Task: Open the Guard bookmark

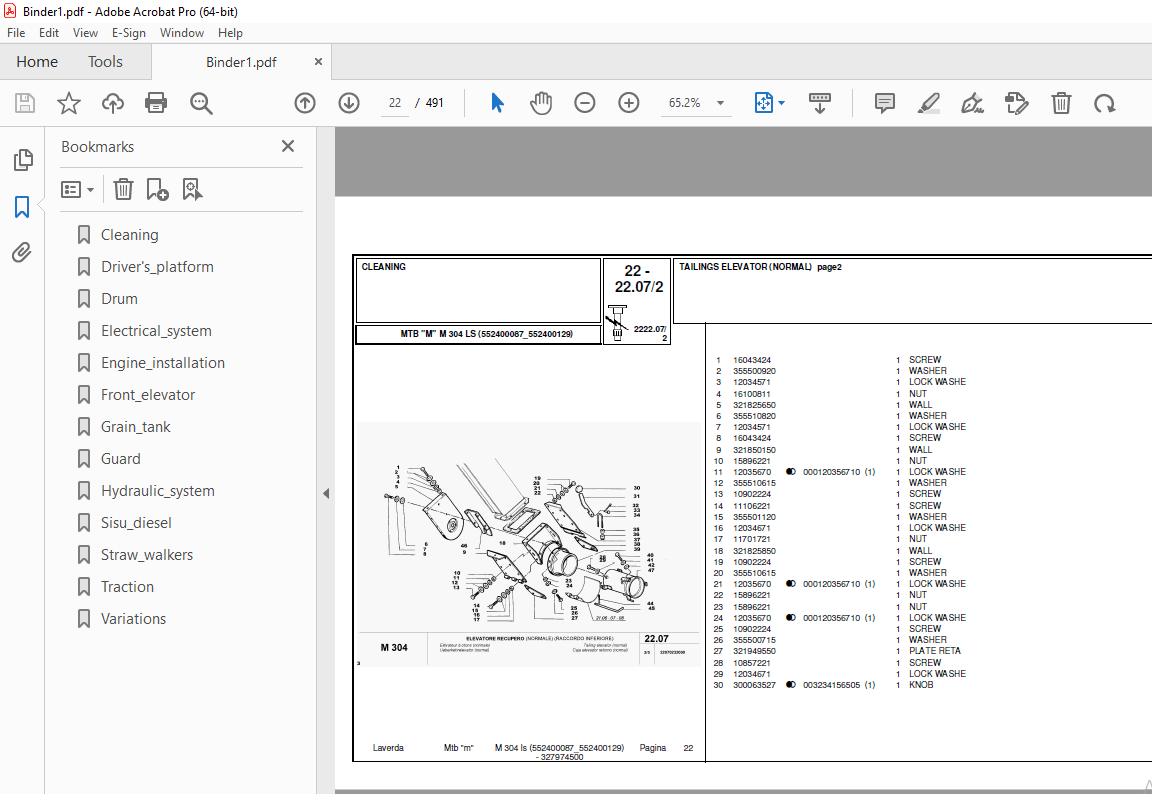Action: [120, 459]
